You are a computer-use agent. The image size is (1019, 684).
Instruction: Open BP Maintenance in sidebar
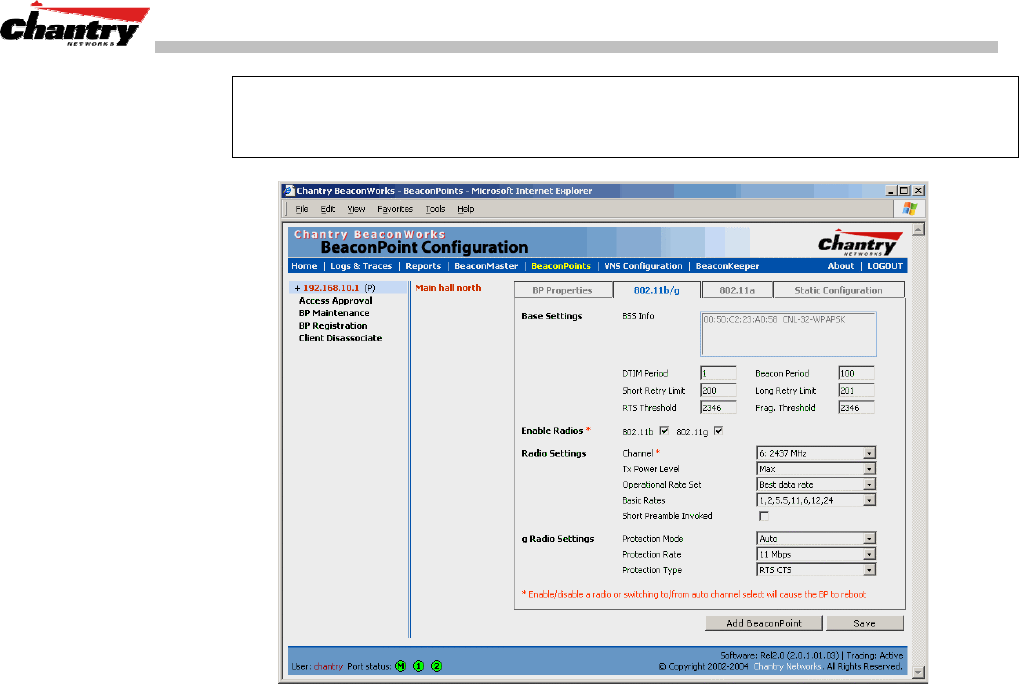click(x=334, y=313)
